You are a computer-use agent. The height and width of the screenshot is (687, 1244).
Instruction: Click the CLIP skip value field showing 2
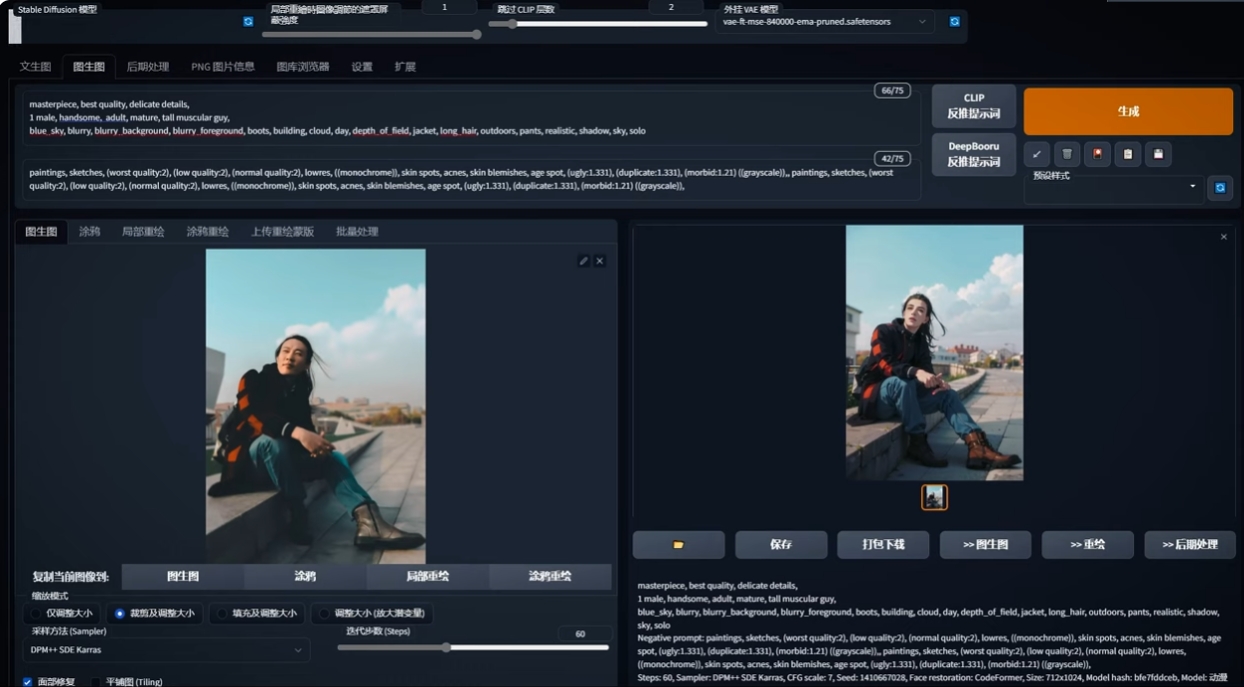(x=671, y=7)
